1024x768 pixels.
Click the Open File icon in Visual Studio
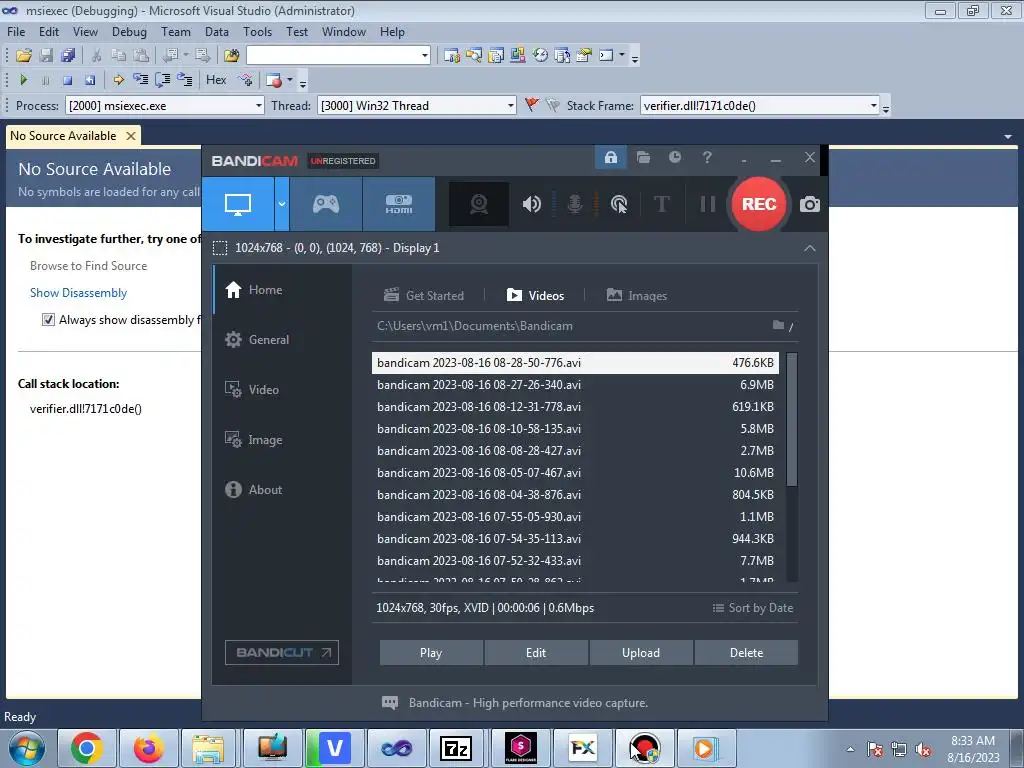pos(24,56)
